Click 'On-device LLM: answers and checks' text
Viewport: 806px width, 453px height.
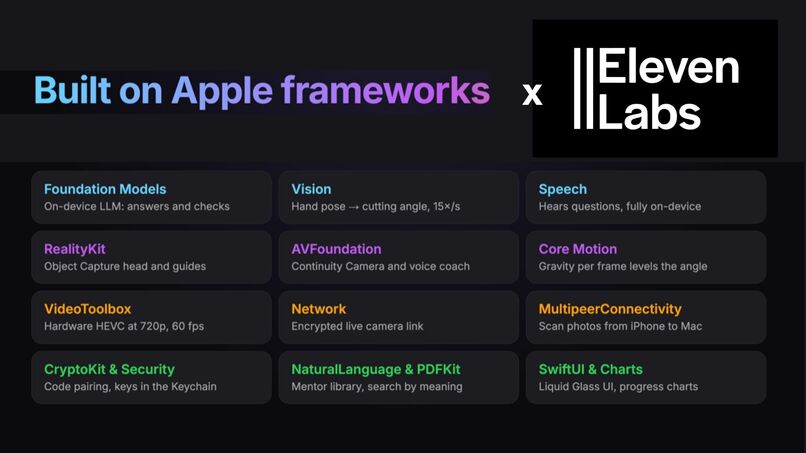coord(137,206)
